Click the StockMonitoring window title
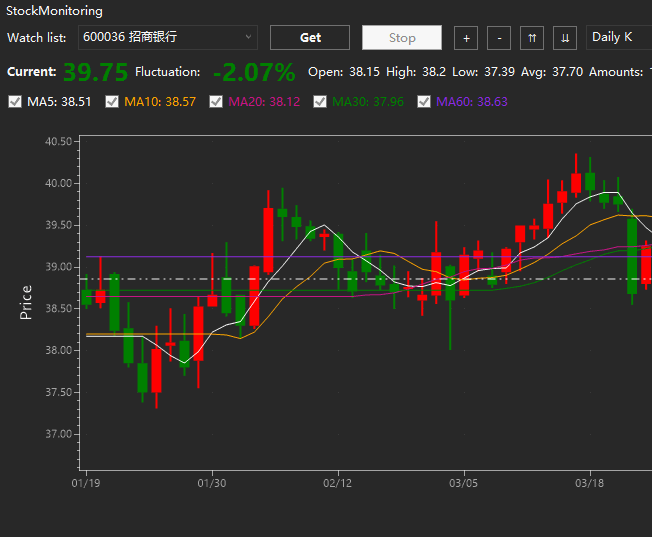The width and height of the screenshot is (652, 537). (54, 11)
